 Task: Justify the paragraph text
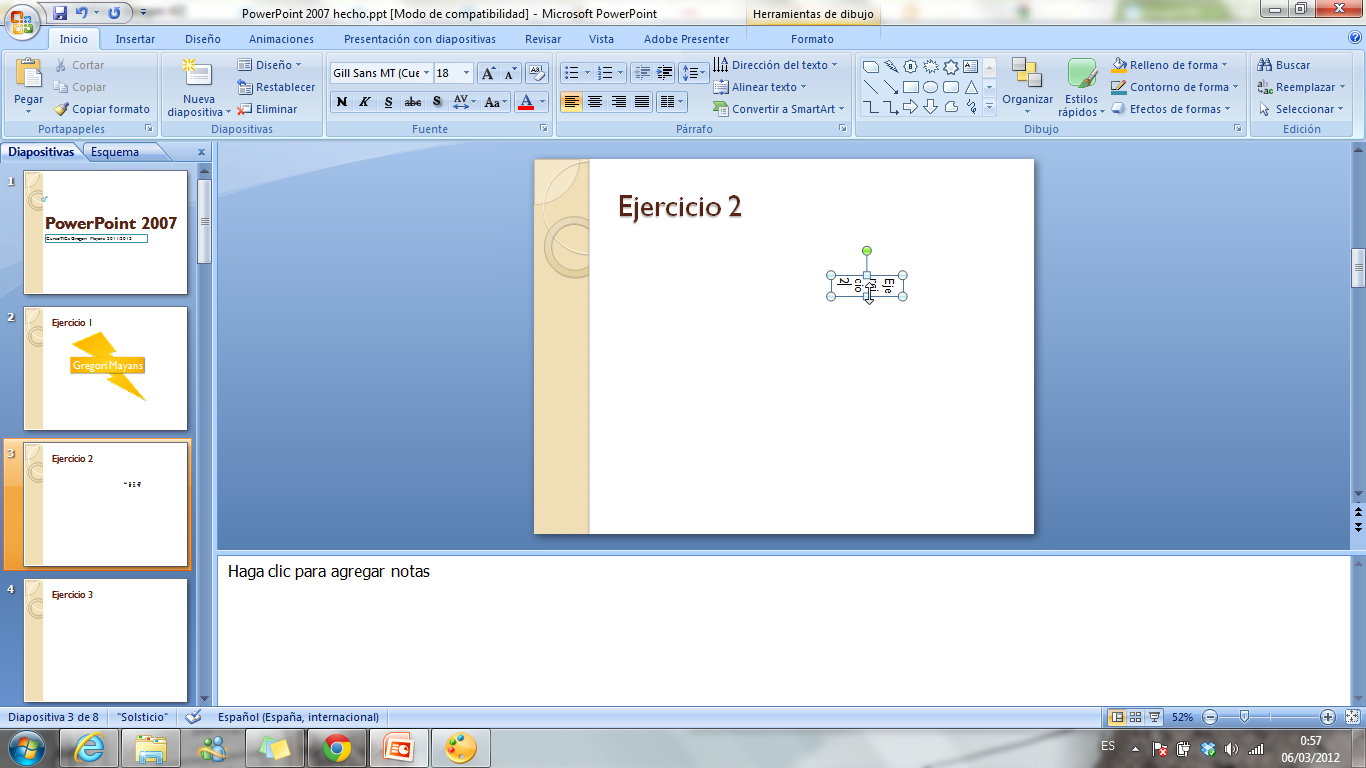[x=641, y=102]
